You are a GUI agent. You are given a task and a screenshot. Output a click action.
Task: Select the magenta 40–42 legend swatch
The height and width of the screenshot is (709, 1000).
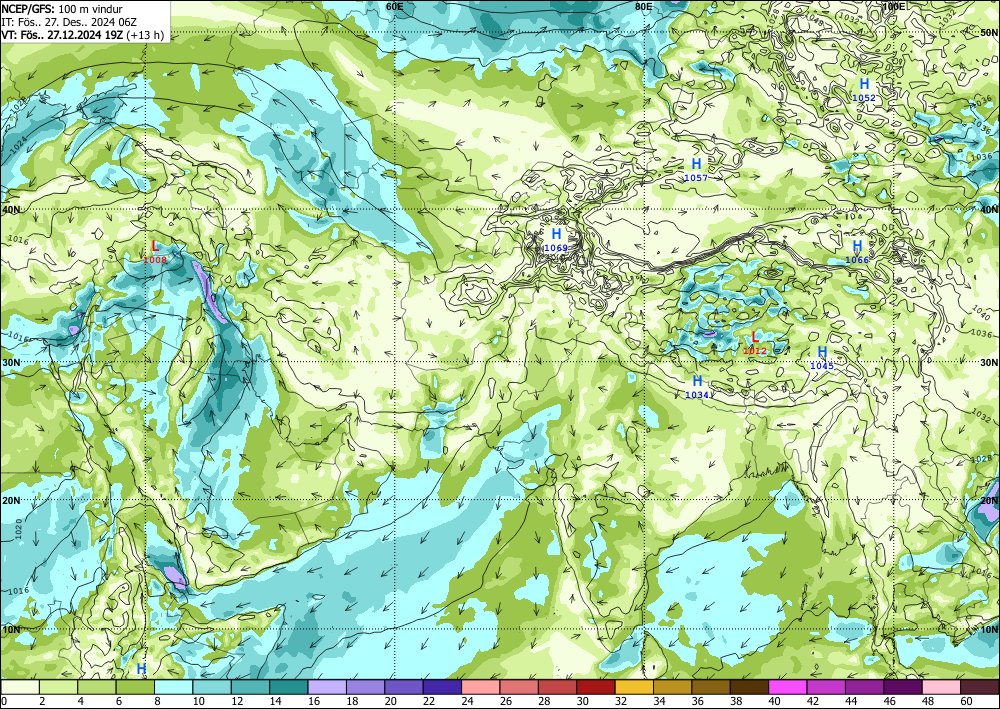click(x=788, y=687)
